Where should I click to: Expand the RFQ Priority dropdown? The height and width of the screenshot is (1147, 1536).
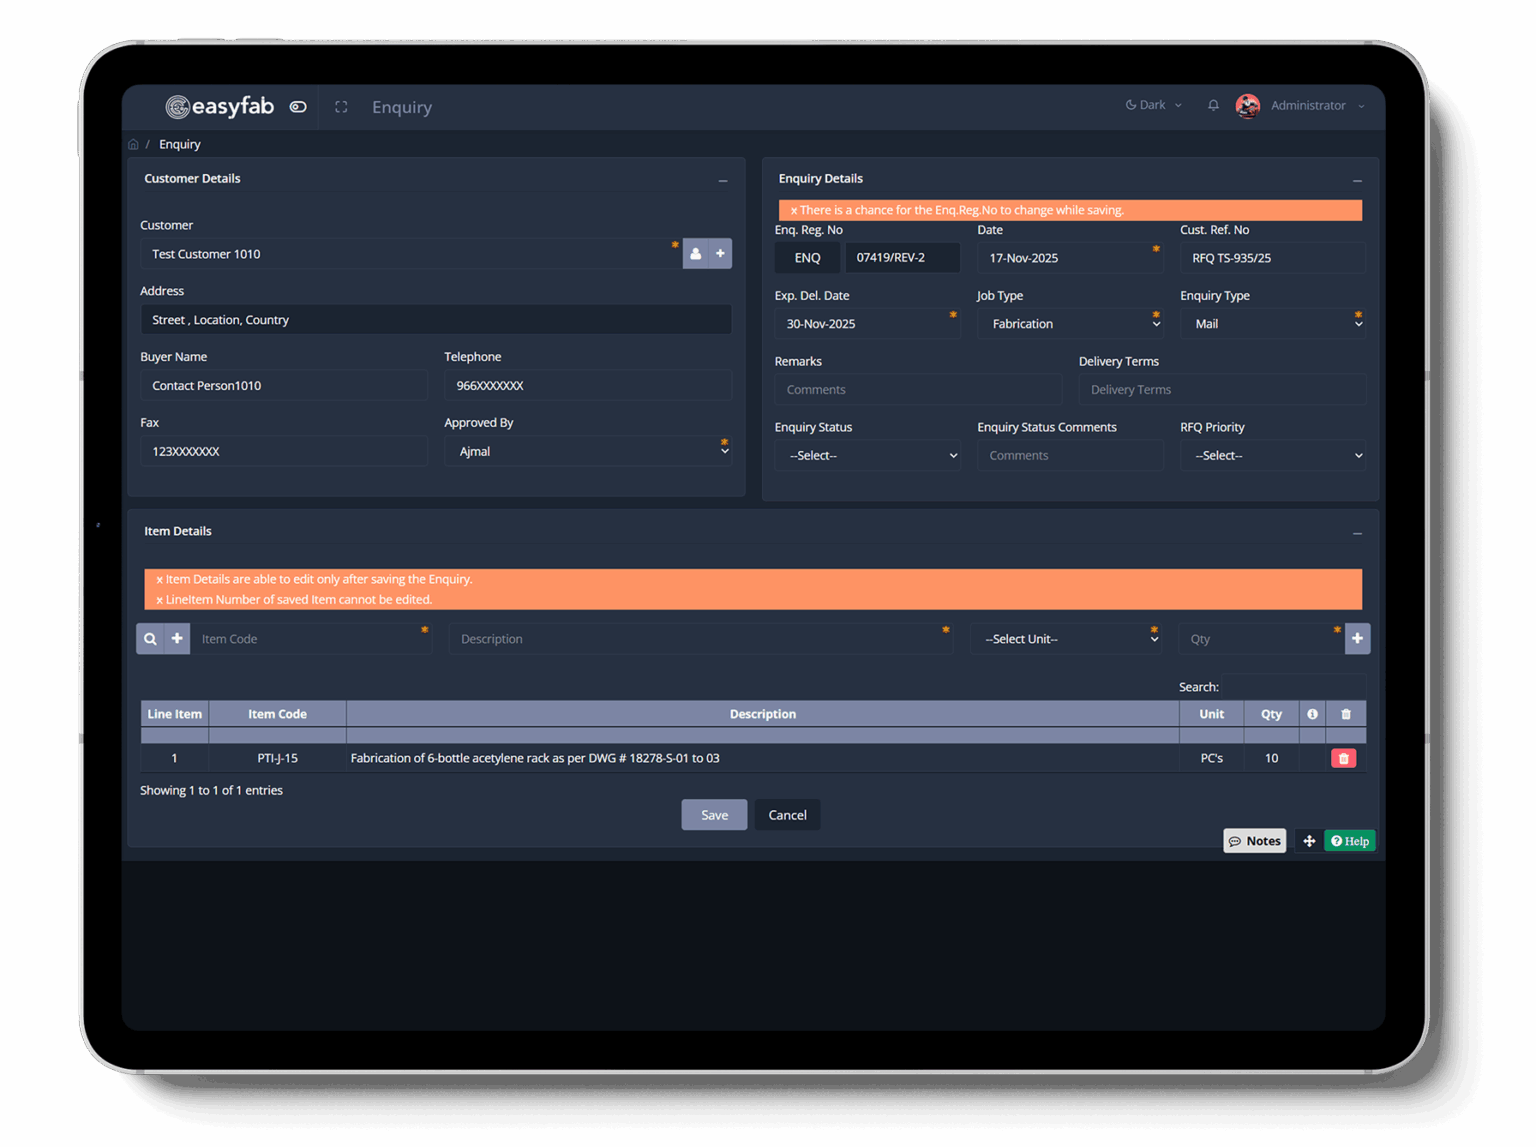click(x=1272, y=456)
